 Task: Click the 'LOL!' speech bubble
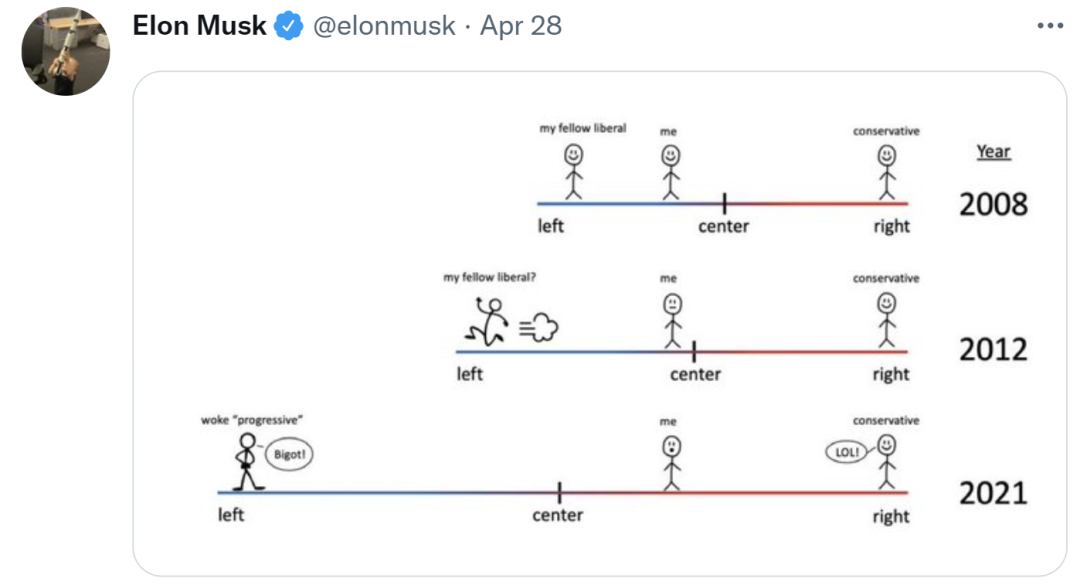click(844, 452)
